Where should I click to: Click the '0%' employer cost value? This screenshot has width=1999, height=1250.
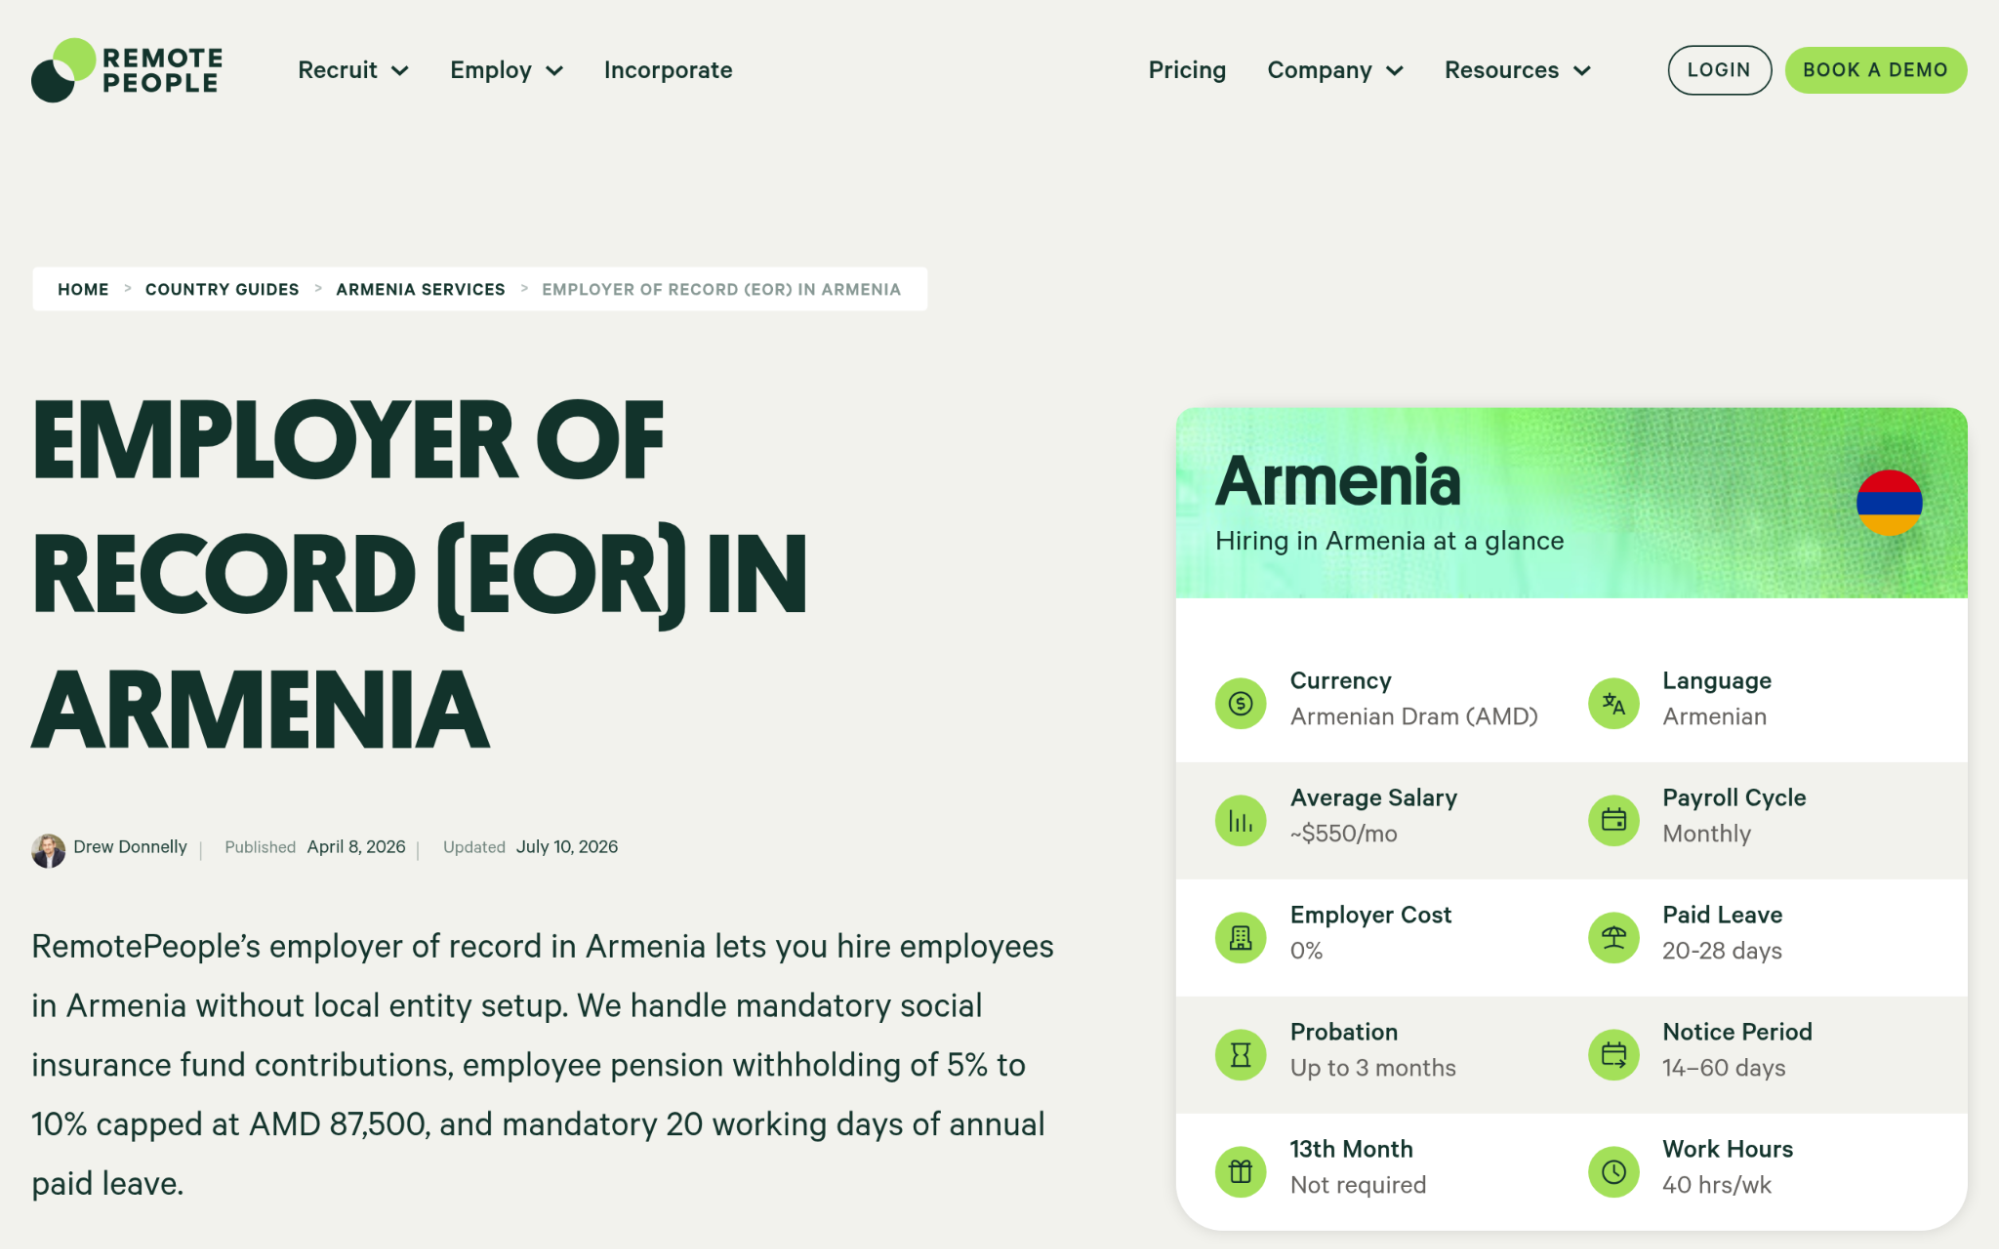tap(1306, 951)
